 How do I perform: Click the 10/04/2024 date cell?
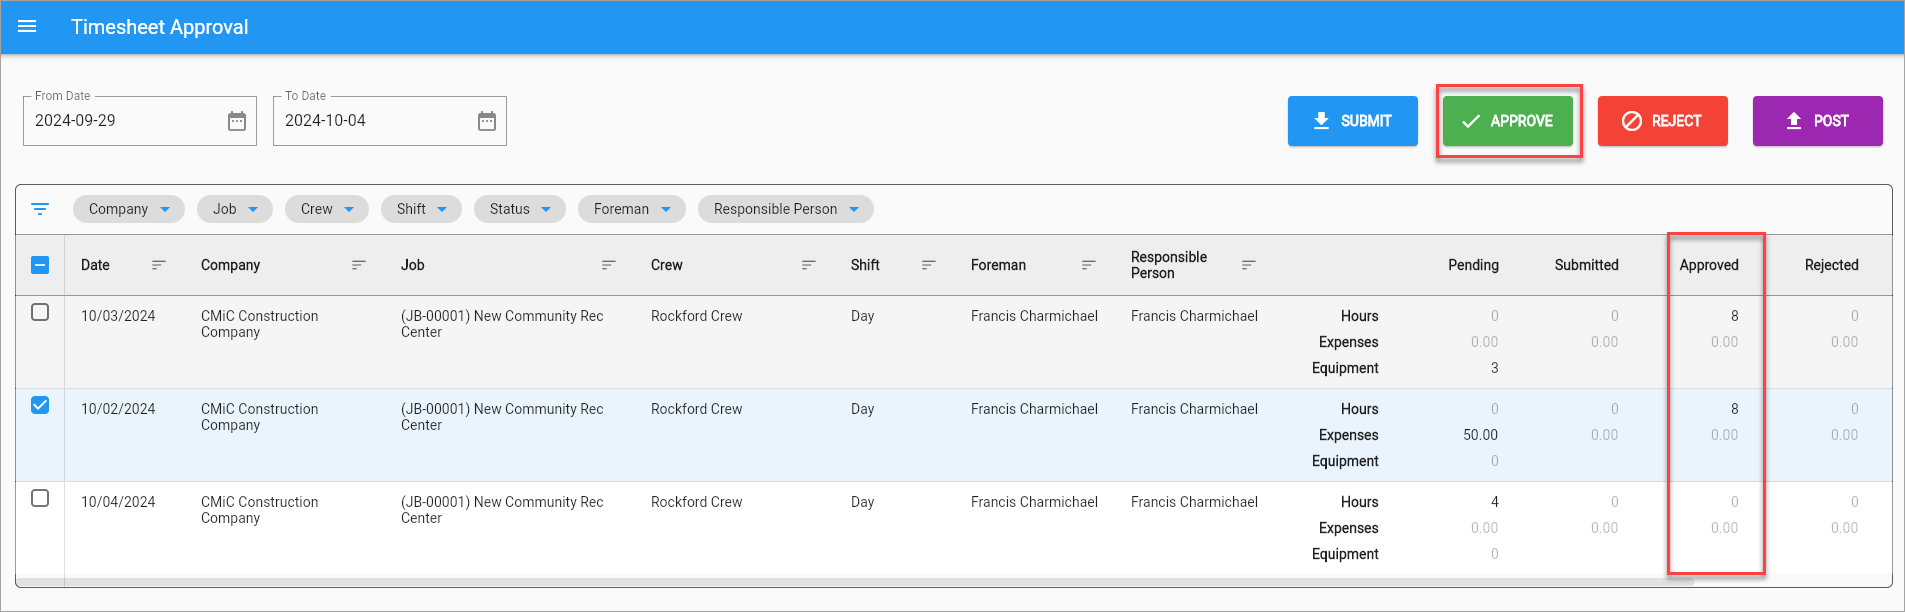click(118, 502)
